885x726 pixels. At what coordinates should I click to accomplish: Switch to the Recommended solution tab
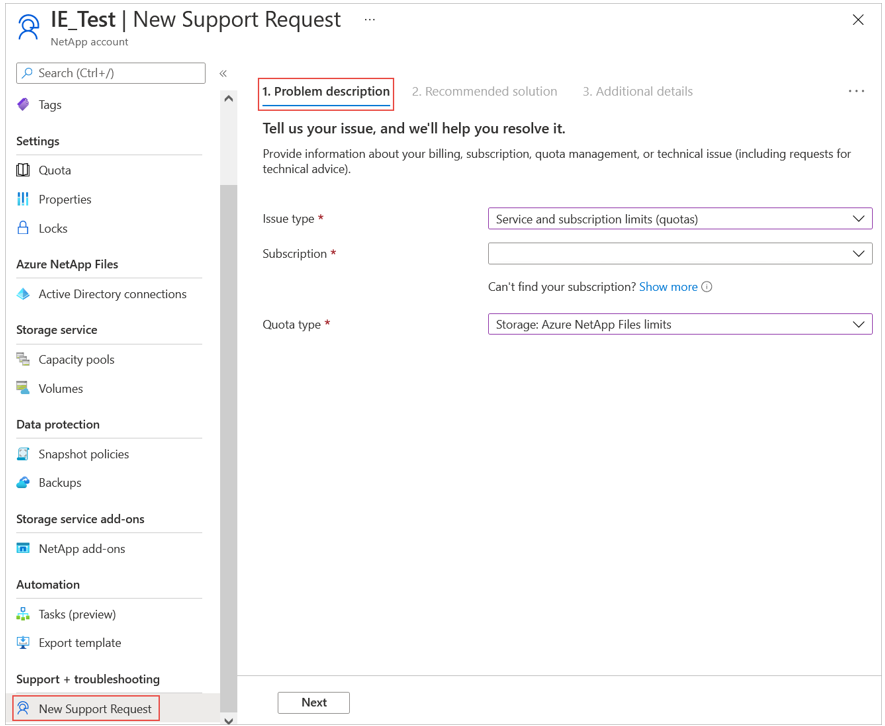click(485, 91)
